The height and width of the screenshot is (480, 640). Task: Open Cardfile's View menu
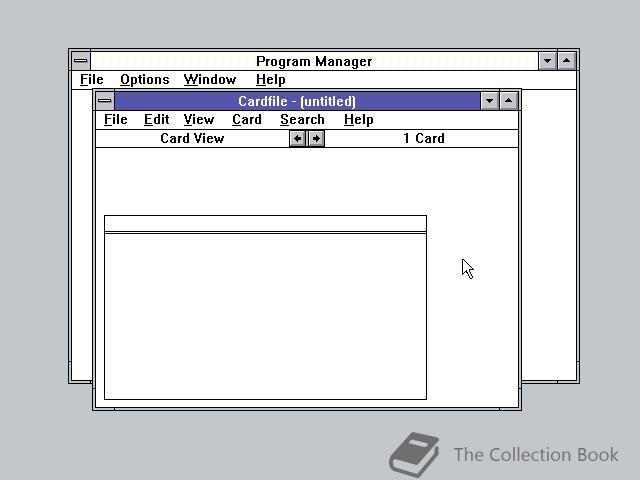199,120
